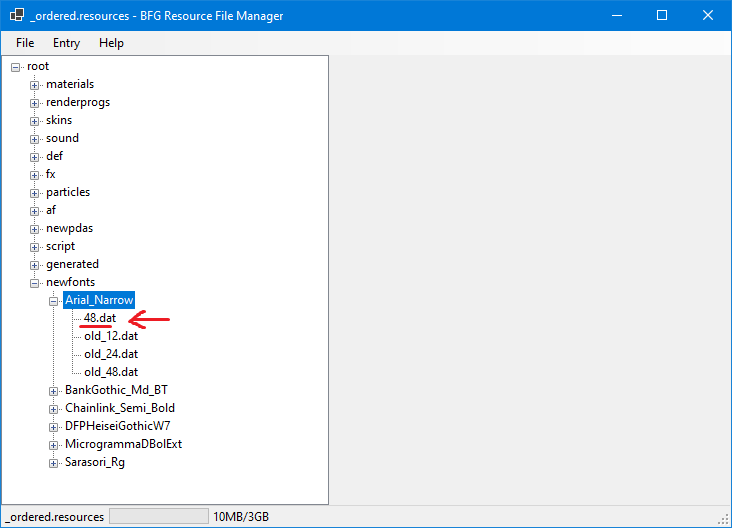
Task: Select the Sarasori_Rg label
Action: pos(95,462)
